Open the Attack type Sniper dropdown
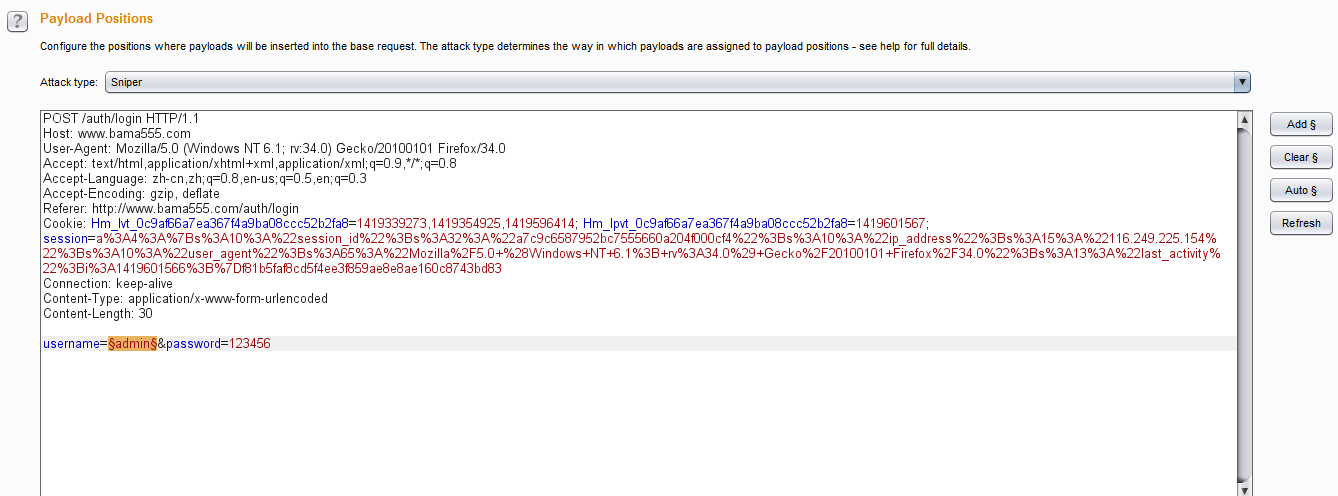The width and height of the screenshot is (1338, 496). point(678,82)
